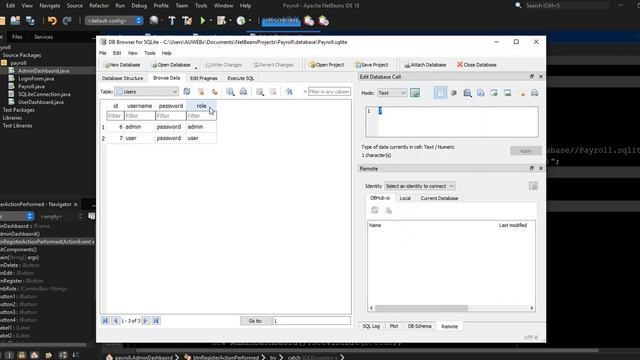Open the default config dropdown in NetBeans
This screenshot has width=640, height=360.
point(114,20)
